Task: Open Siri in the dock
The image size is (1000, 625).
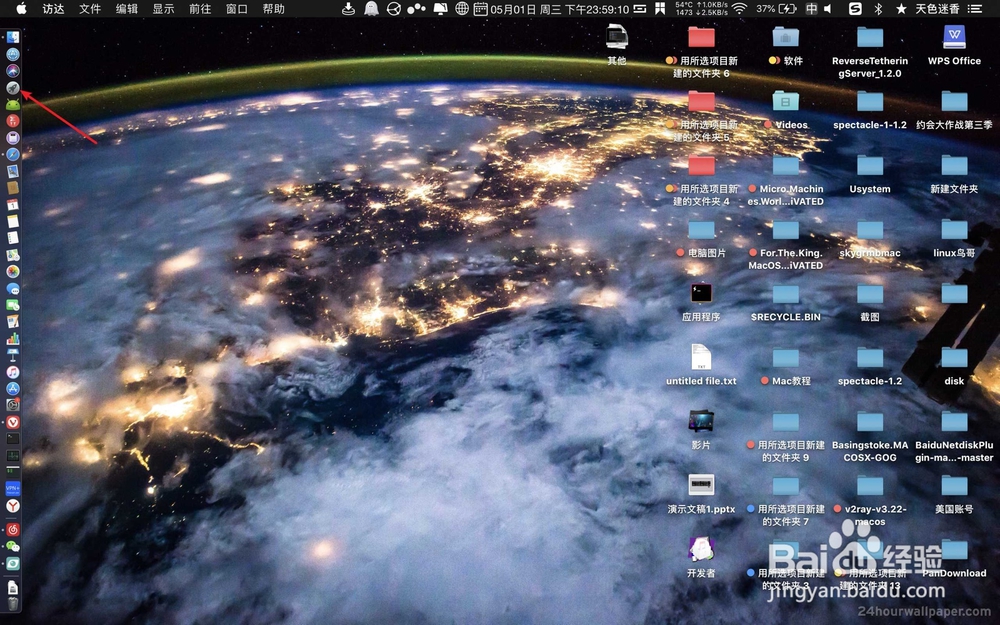Action: click(13, 70)
